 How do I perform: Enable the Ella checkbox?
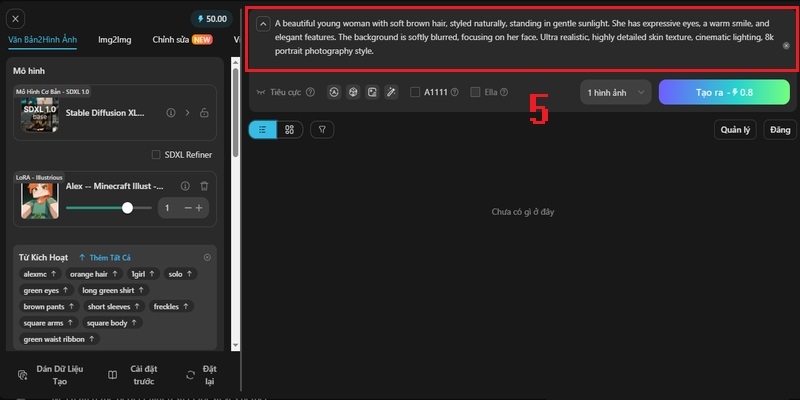[475, 92]
